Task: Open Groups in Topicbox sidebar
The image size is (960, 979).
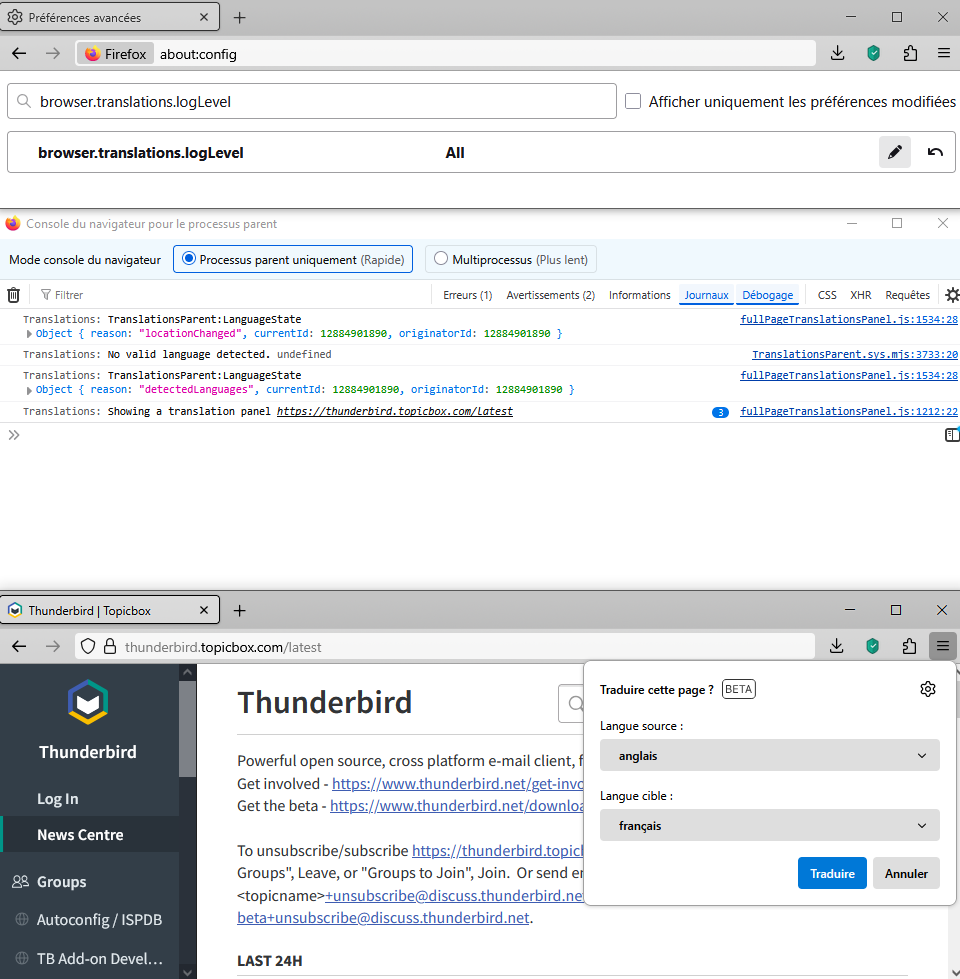Action: 61,882
